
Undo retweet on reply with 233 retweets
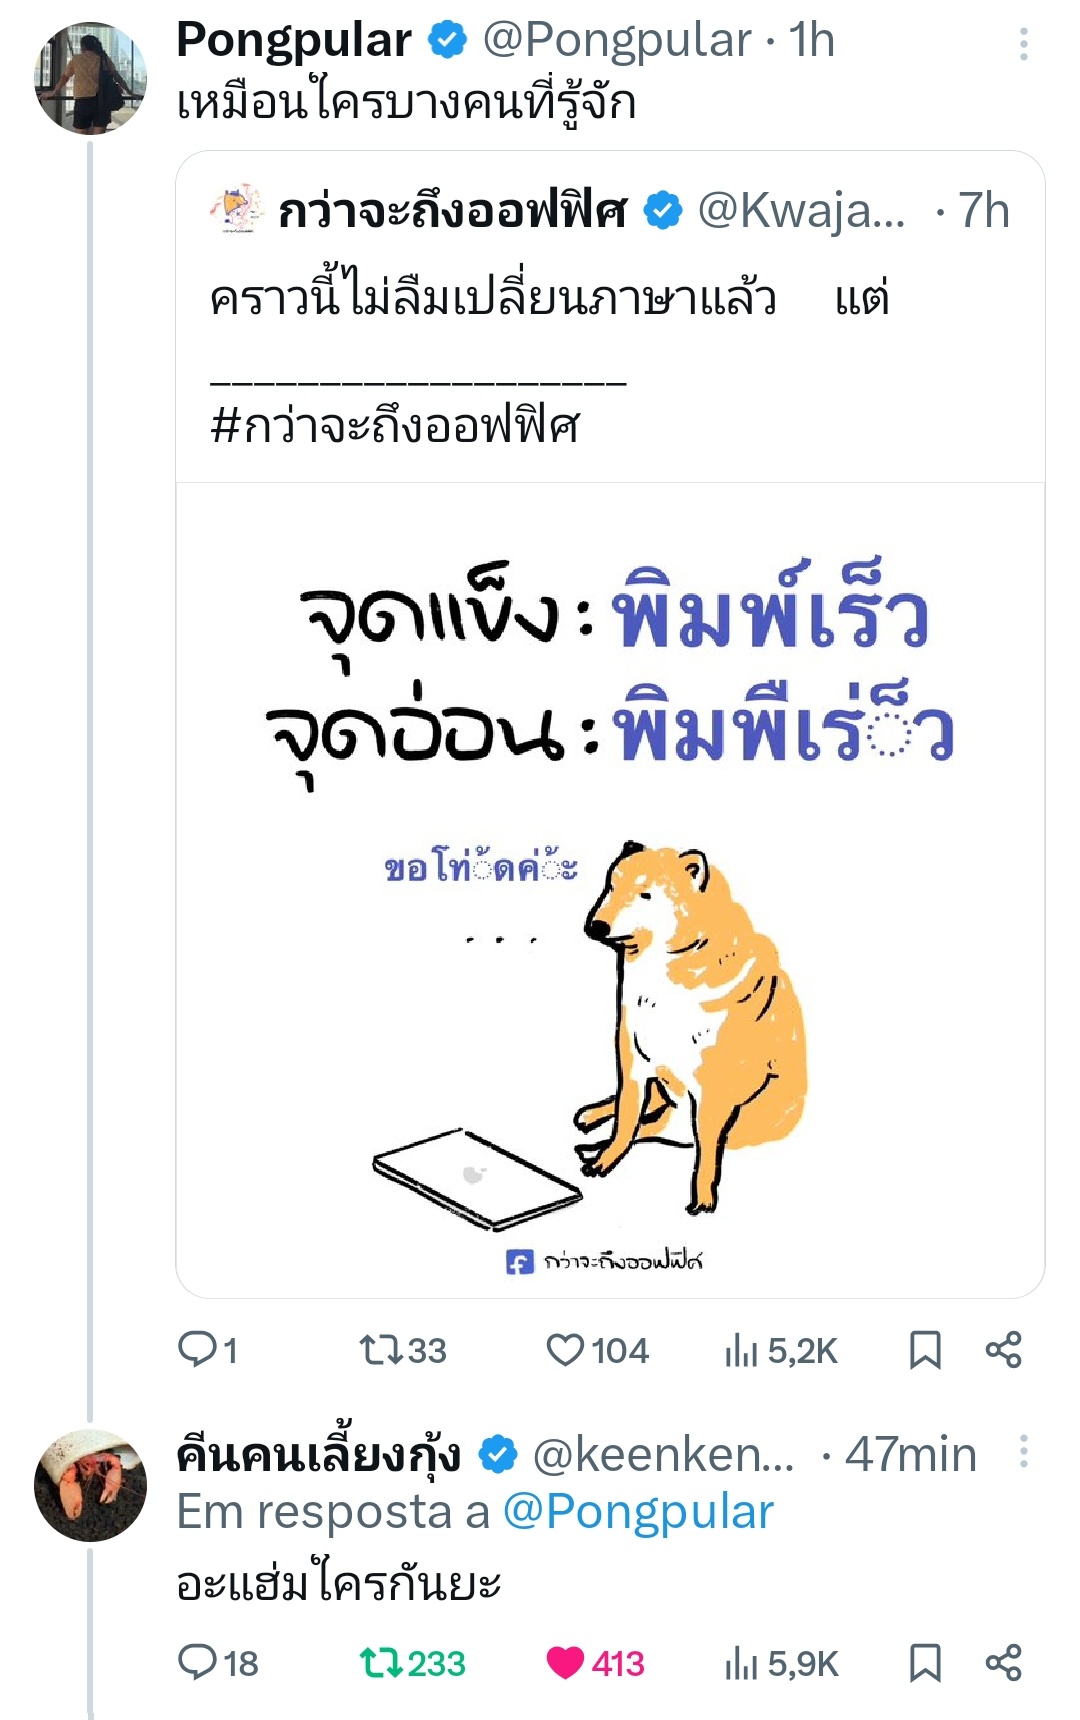(380, 1663)
